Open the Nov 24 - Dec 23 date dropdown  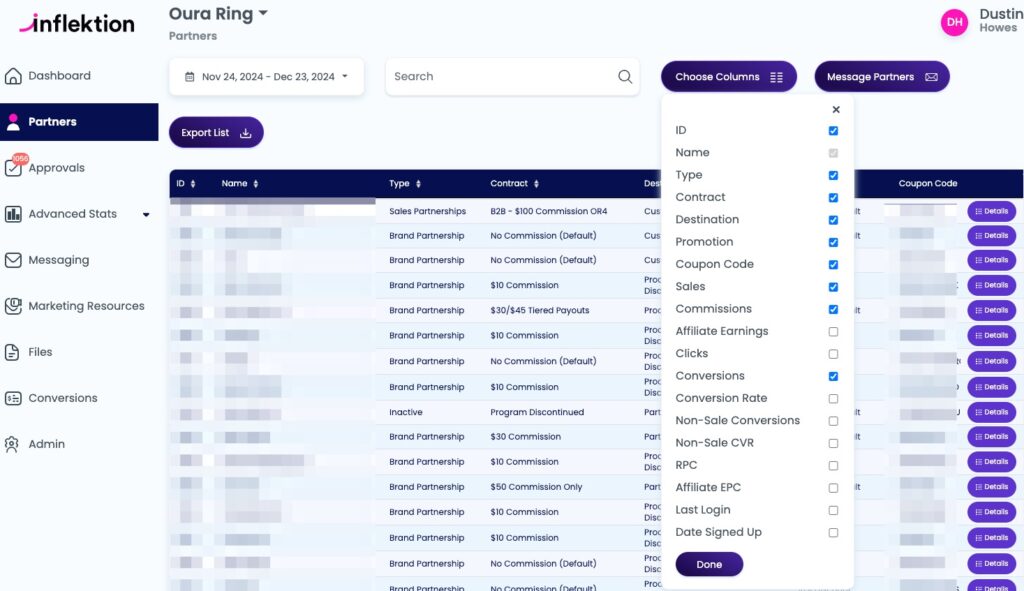[x=266, y=76]
